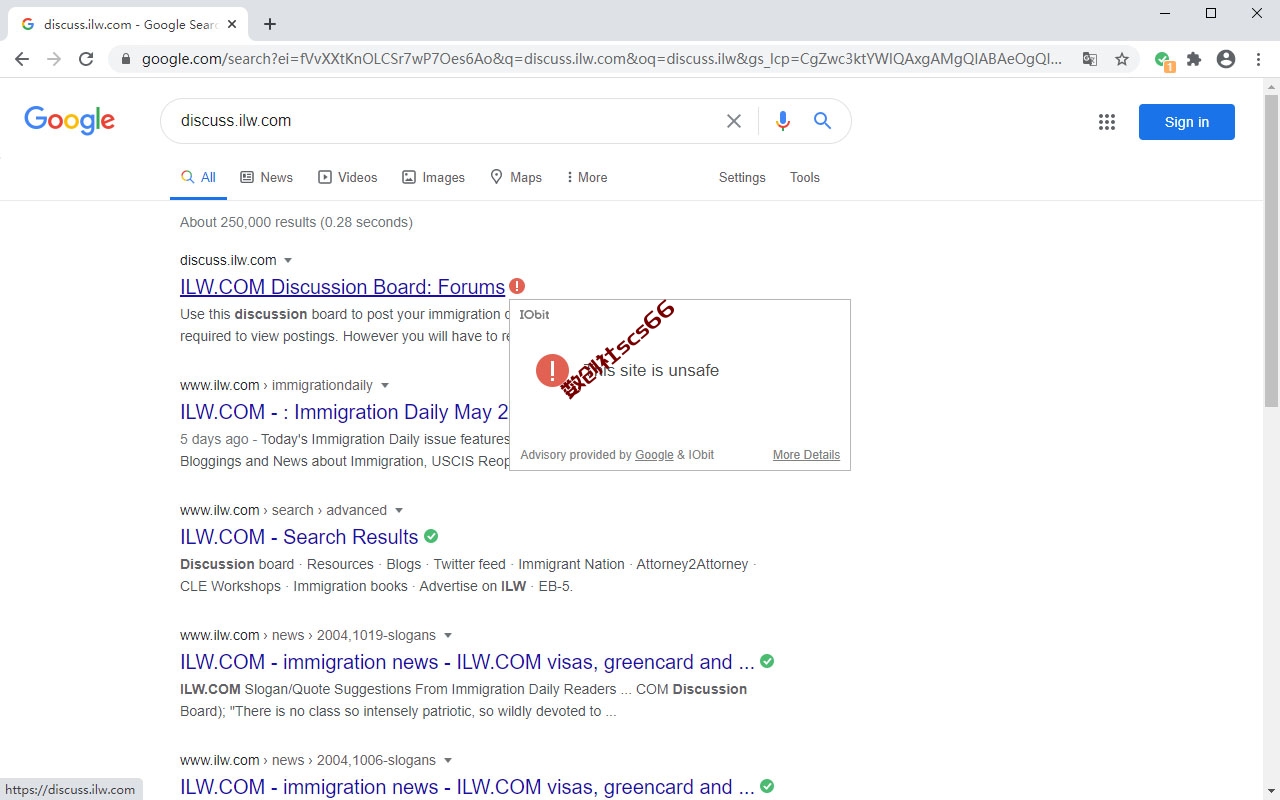Go back to the previous page
The height and width of the screenshot is (800, 1280).
[x=22, y=59]
